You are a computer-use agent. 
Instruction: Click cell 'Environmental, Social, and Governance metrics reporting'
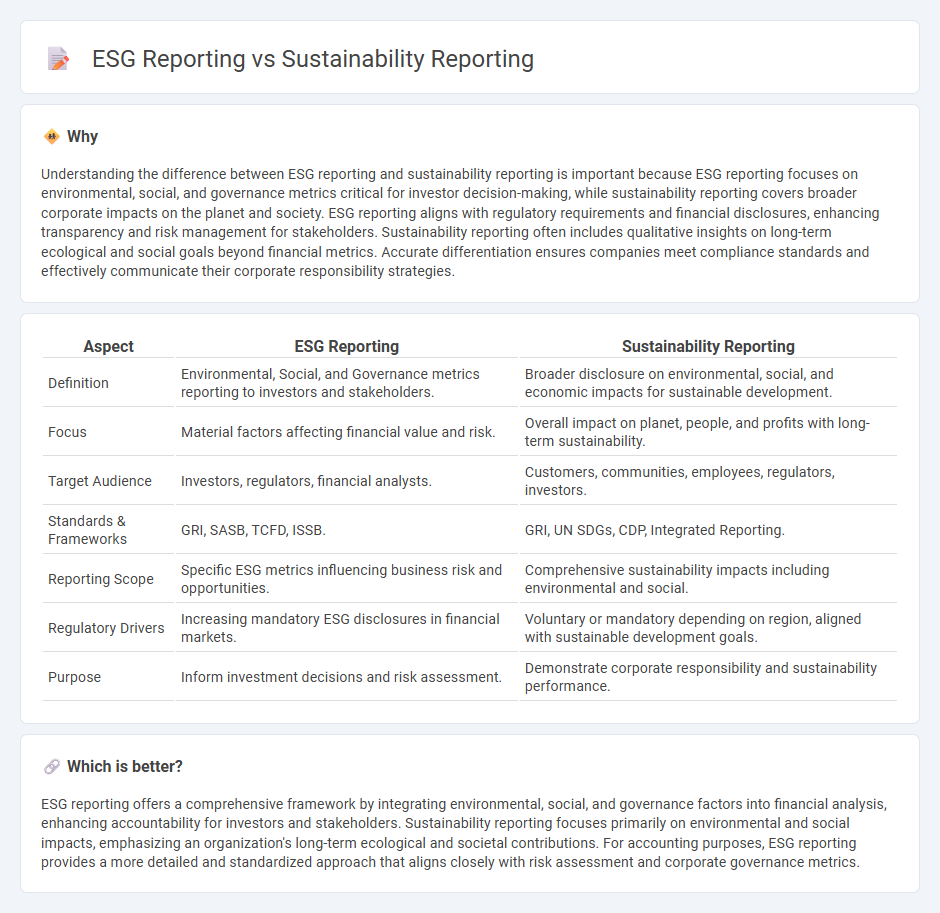point(330,383)
